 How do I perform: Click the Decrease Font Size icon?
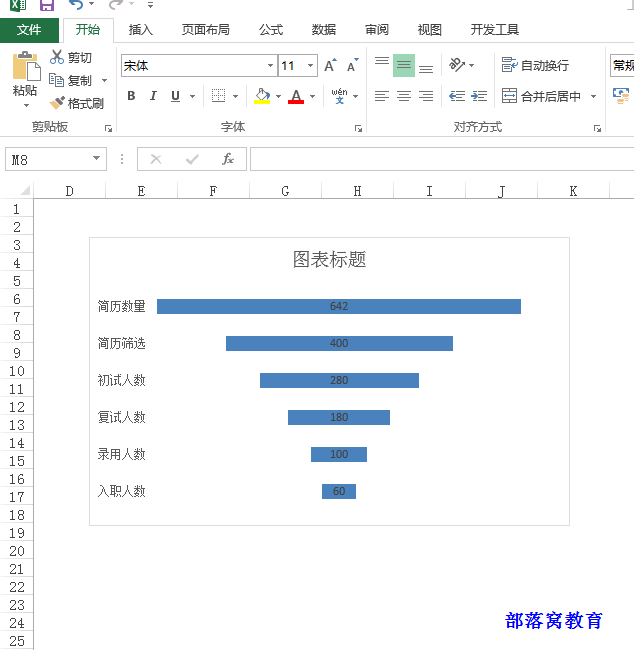click(x=353, y=65)
